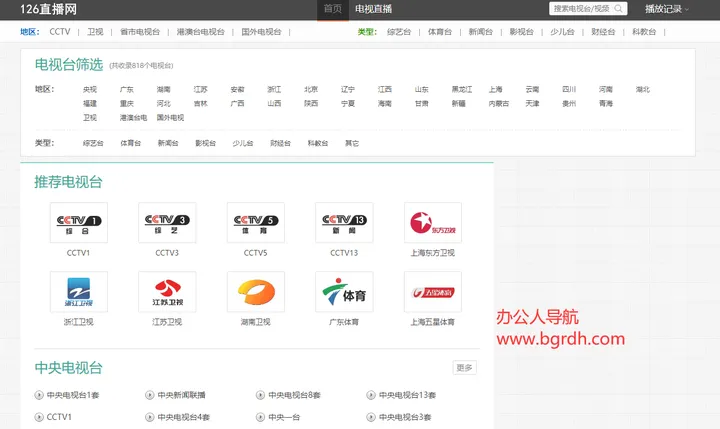Click play icon beside 中央新闻联播

[x=150, y=395]
